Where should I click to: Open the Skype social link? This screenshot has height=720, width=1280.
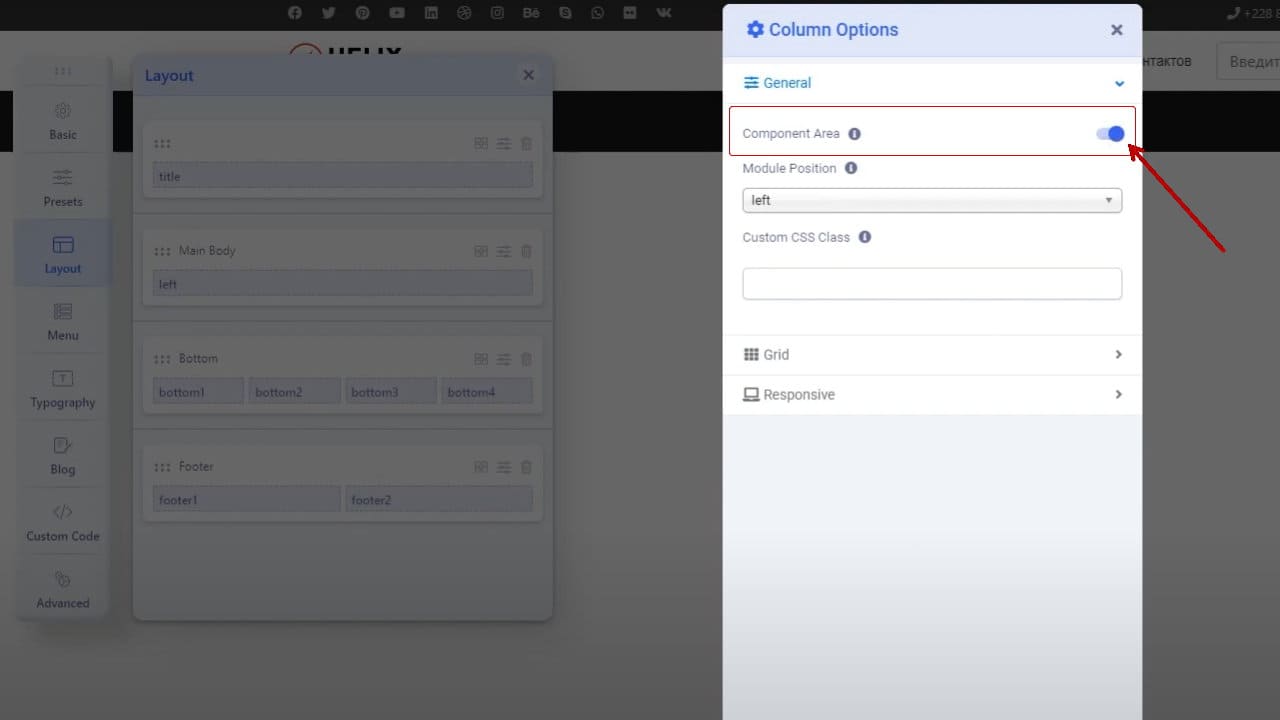pyautogui.click(x=565, y=13)
